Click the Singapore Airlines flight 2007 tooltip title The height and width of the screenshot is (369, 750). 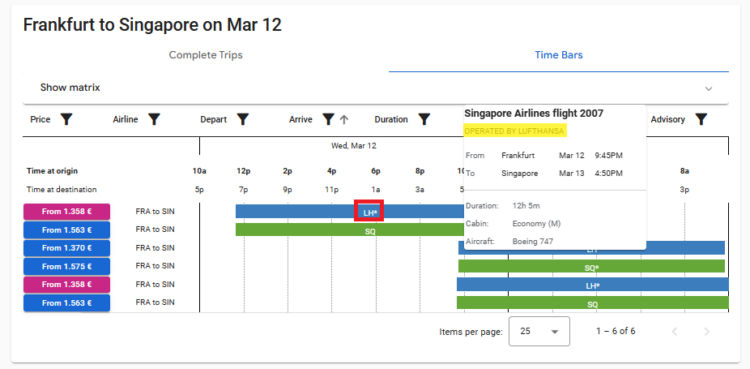click(x=534, y=113)
